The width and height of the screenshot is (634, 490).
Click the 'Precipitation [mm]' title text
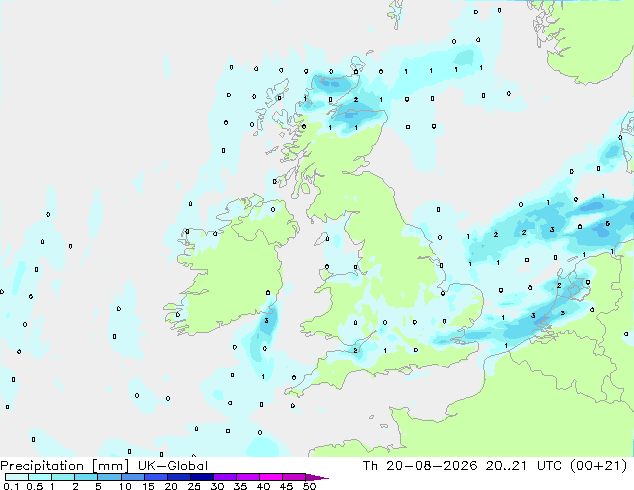[x=64, y=466]
